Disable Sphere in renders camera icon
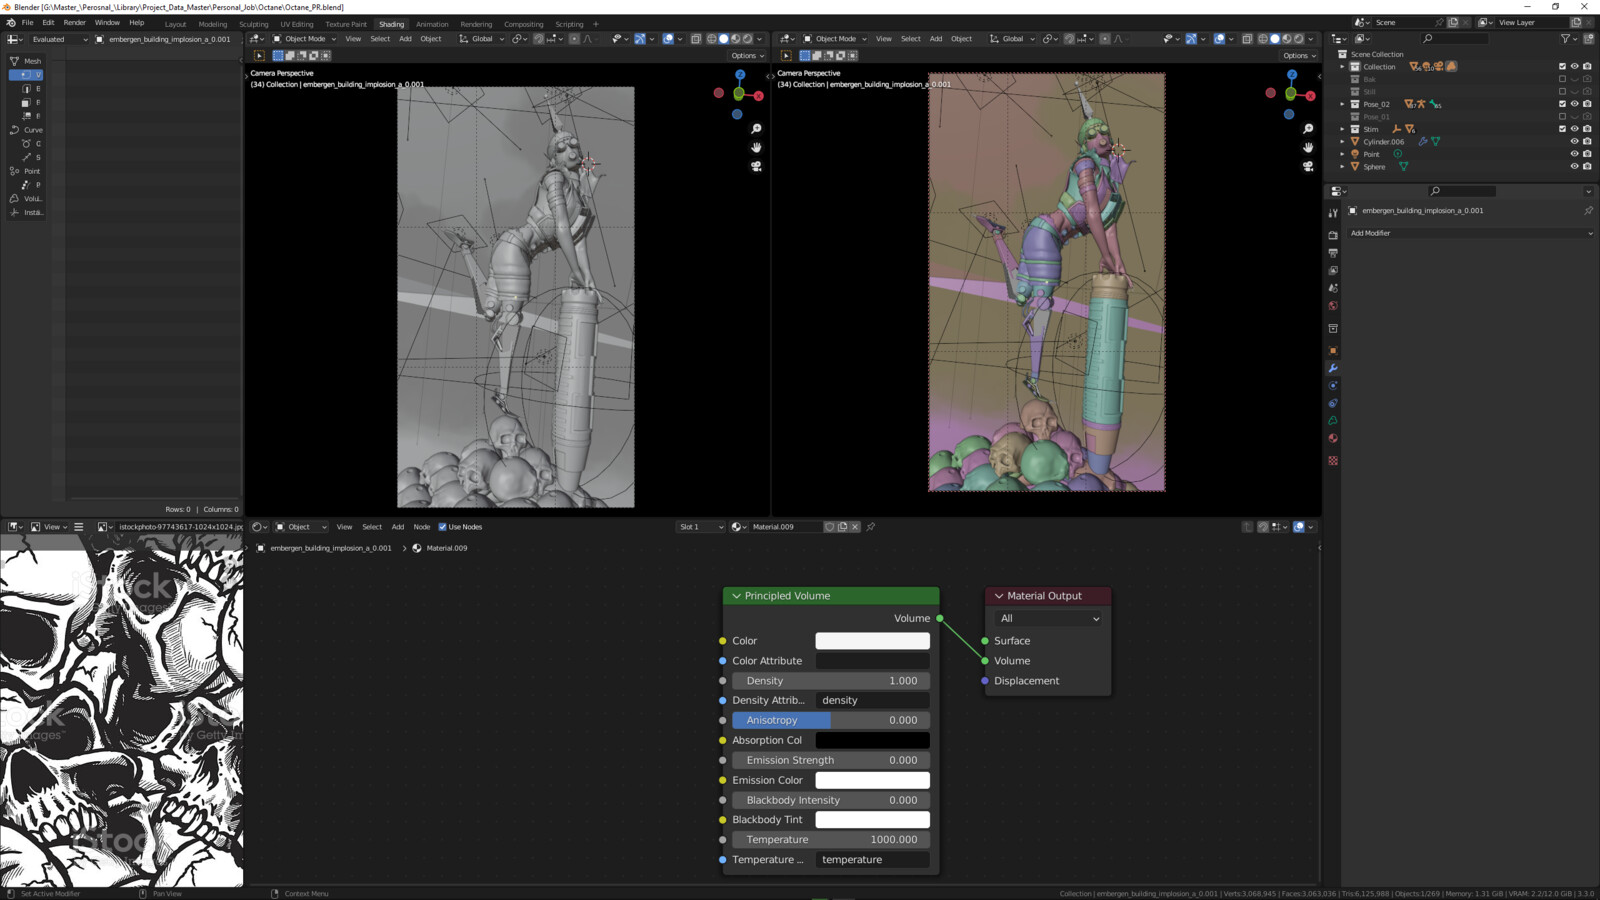1600x900 pixels. tap(1587, 167)
